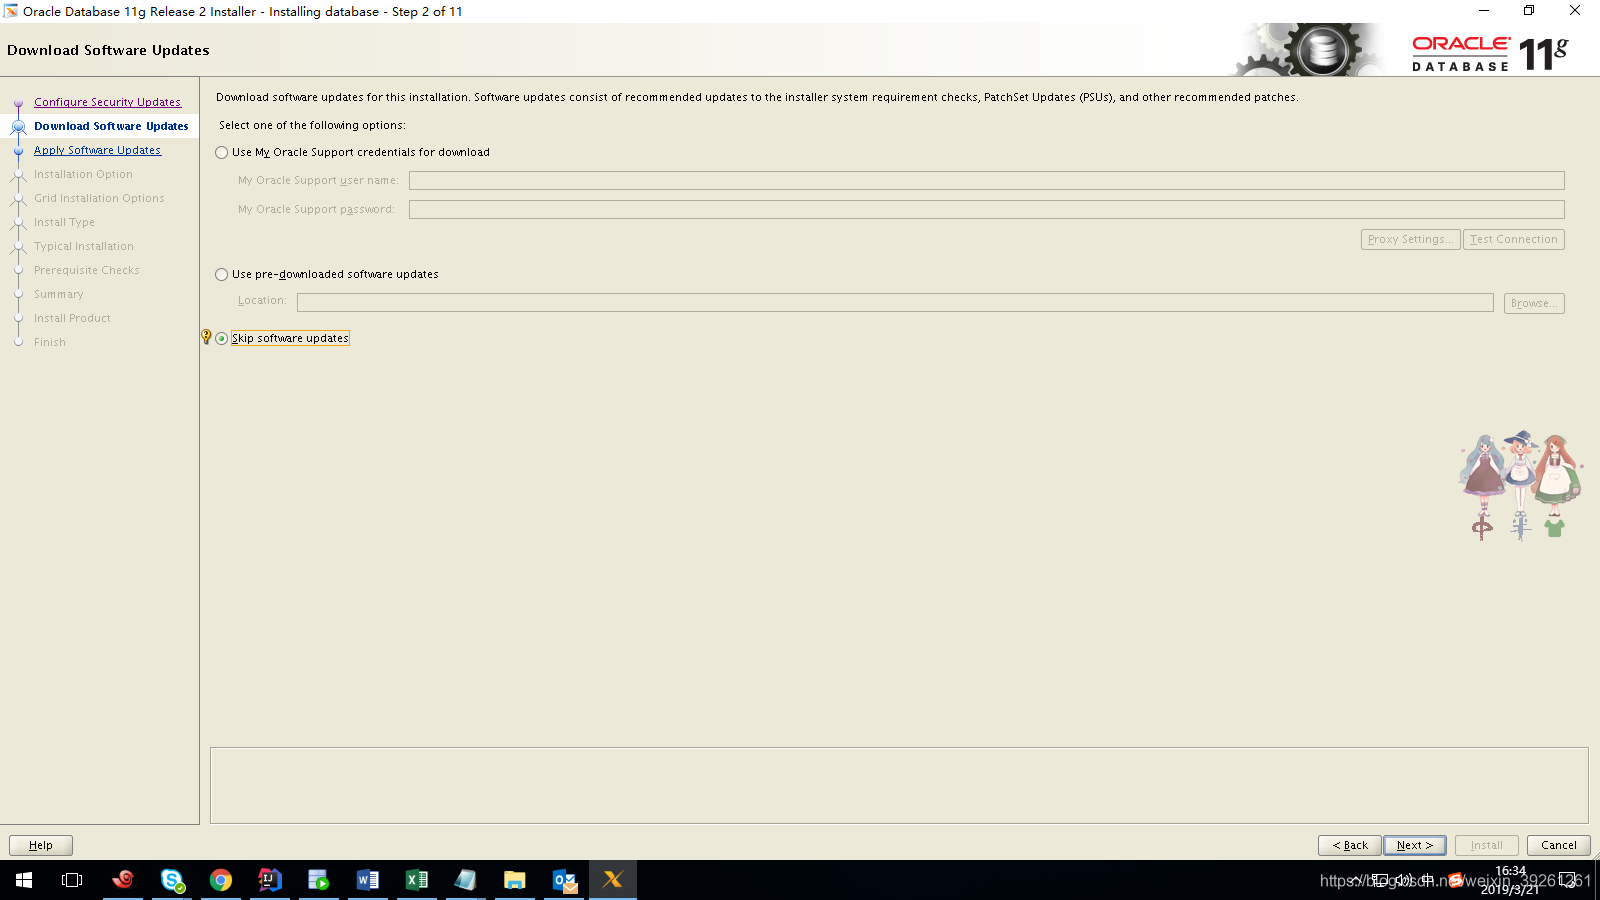This screenshot has width=1600, height=900.
Task: Click Install Type step in sidebar
Action: [x=64, y=222]
